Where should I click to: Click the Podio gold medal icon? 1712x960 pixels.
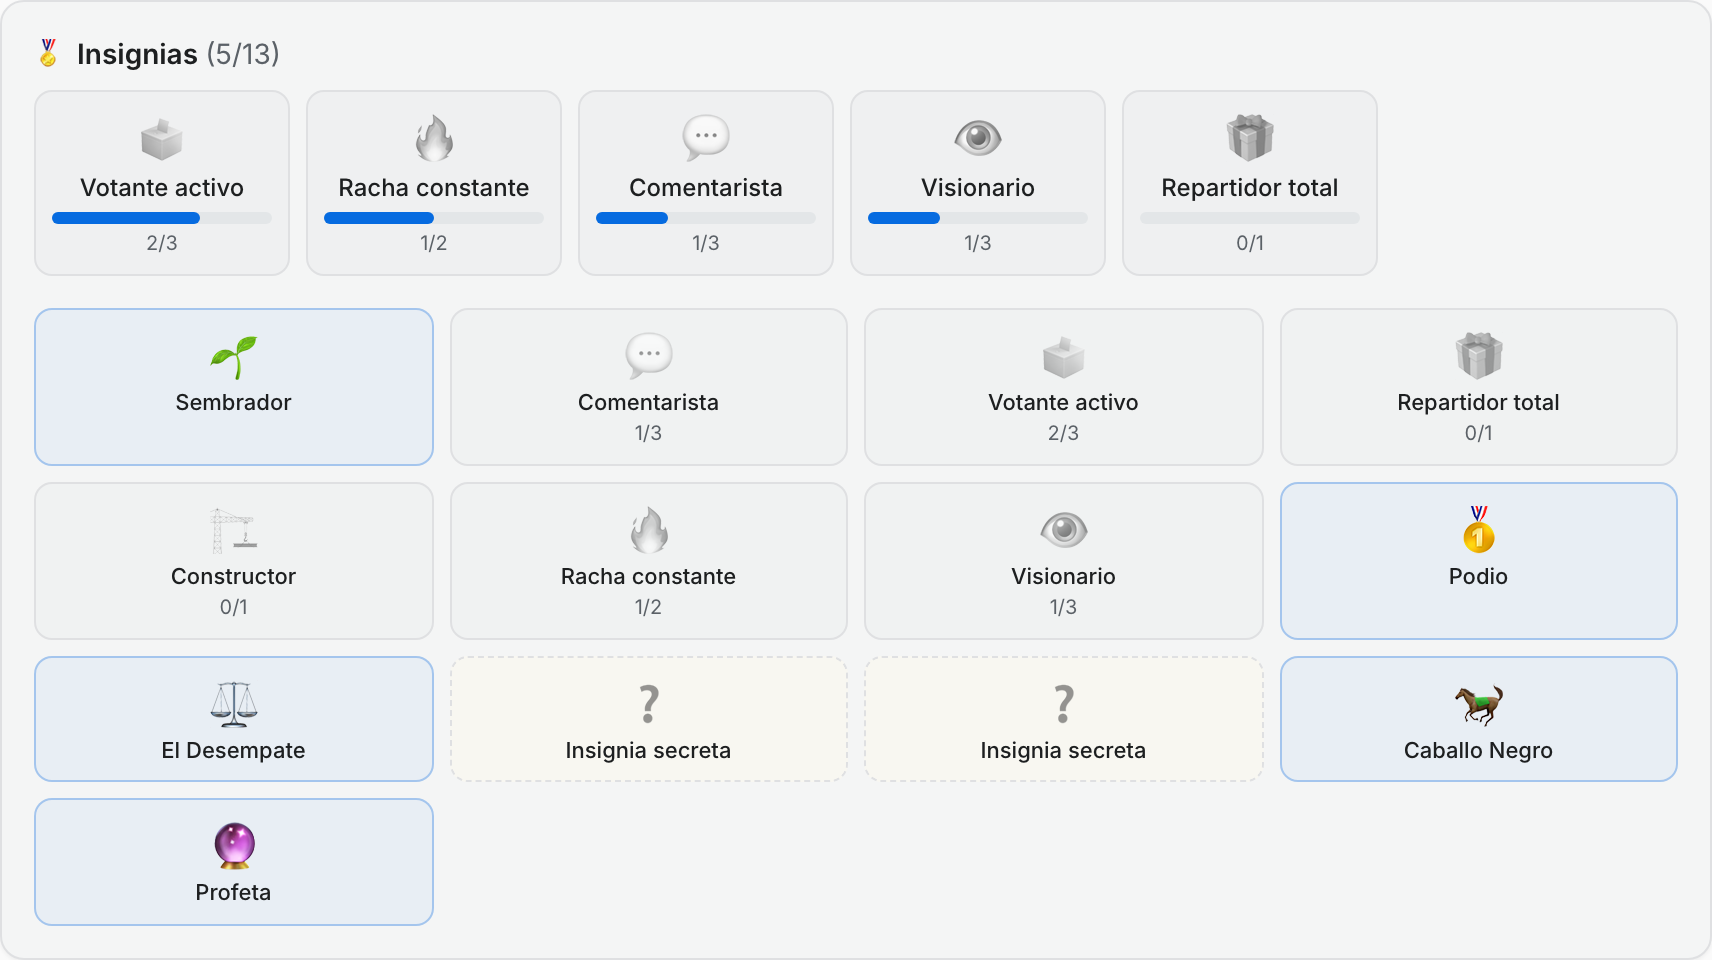[1478, 530]
